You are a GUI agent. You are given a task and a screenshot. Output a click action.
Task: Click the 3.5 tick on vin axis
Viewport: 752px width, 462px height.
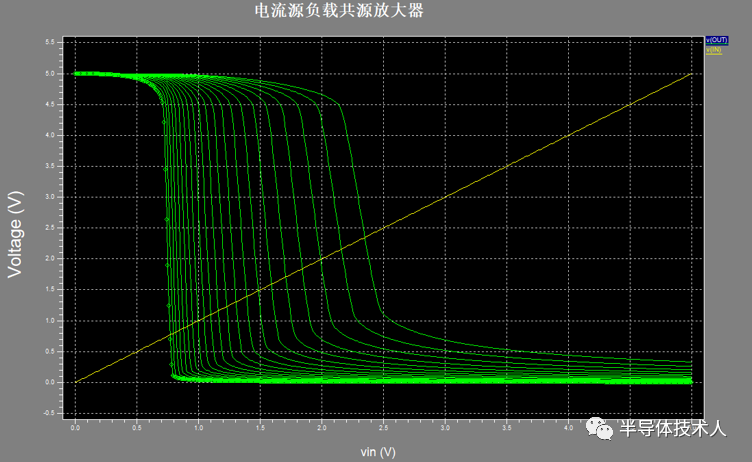click(x=506, y=427)
